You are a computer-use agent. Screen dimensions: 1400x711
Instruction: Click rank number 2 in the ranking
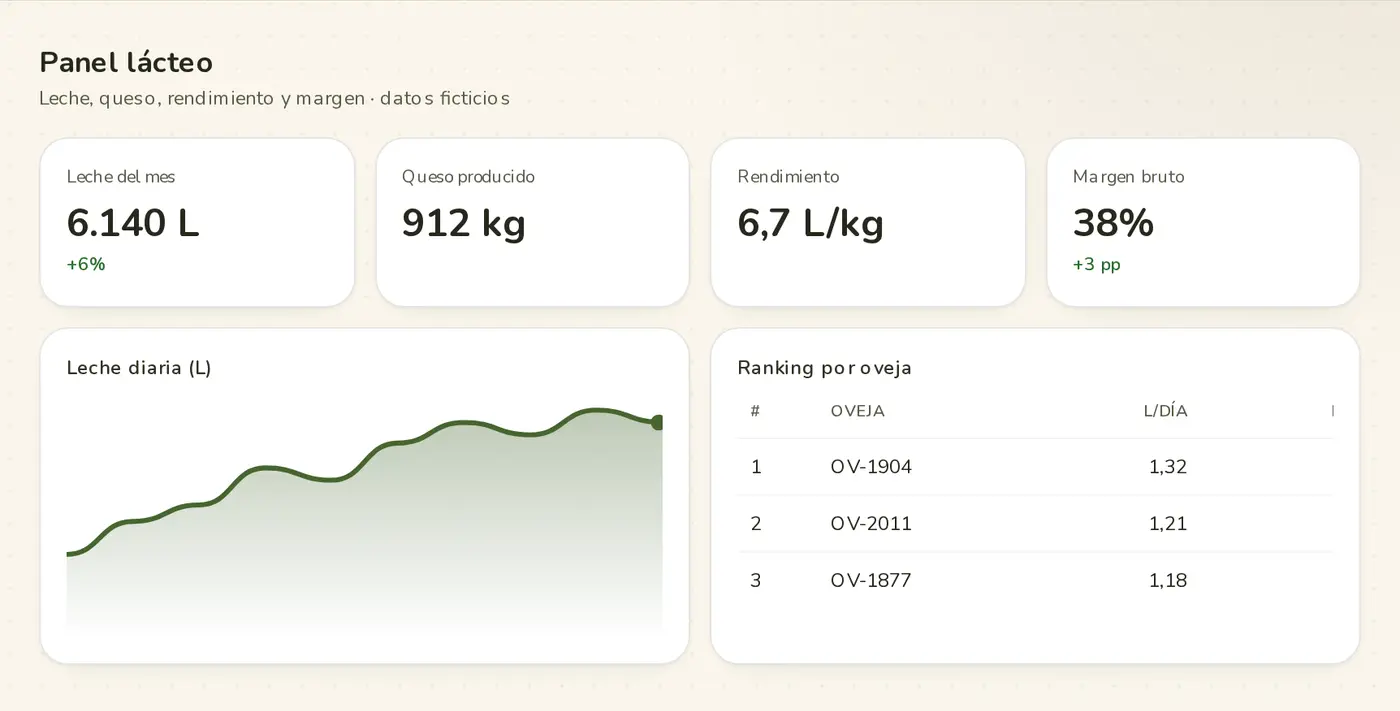point(756,524)
